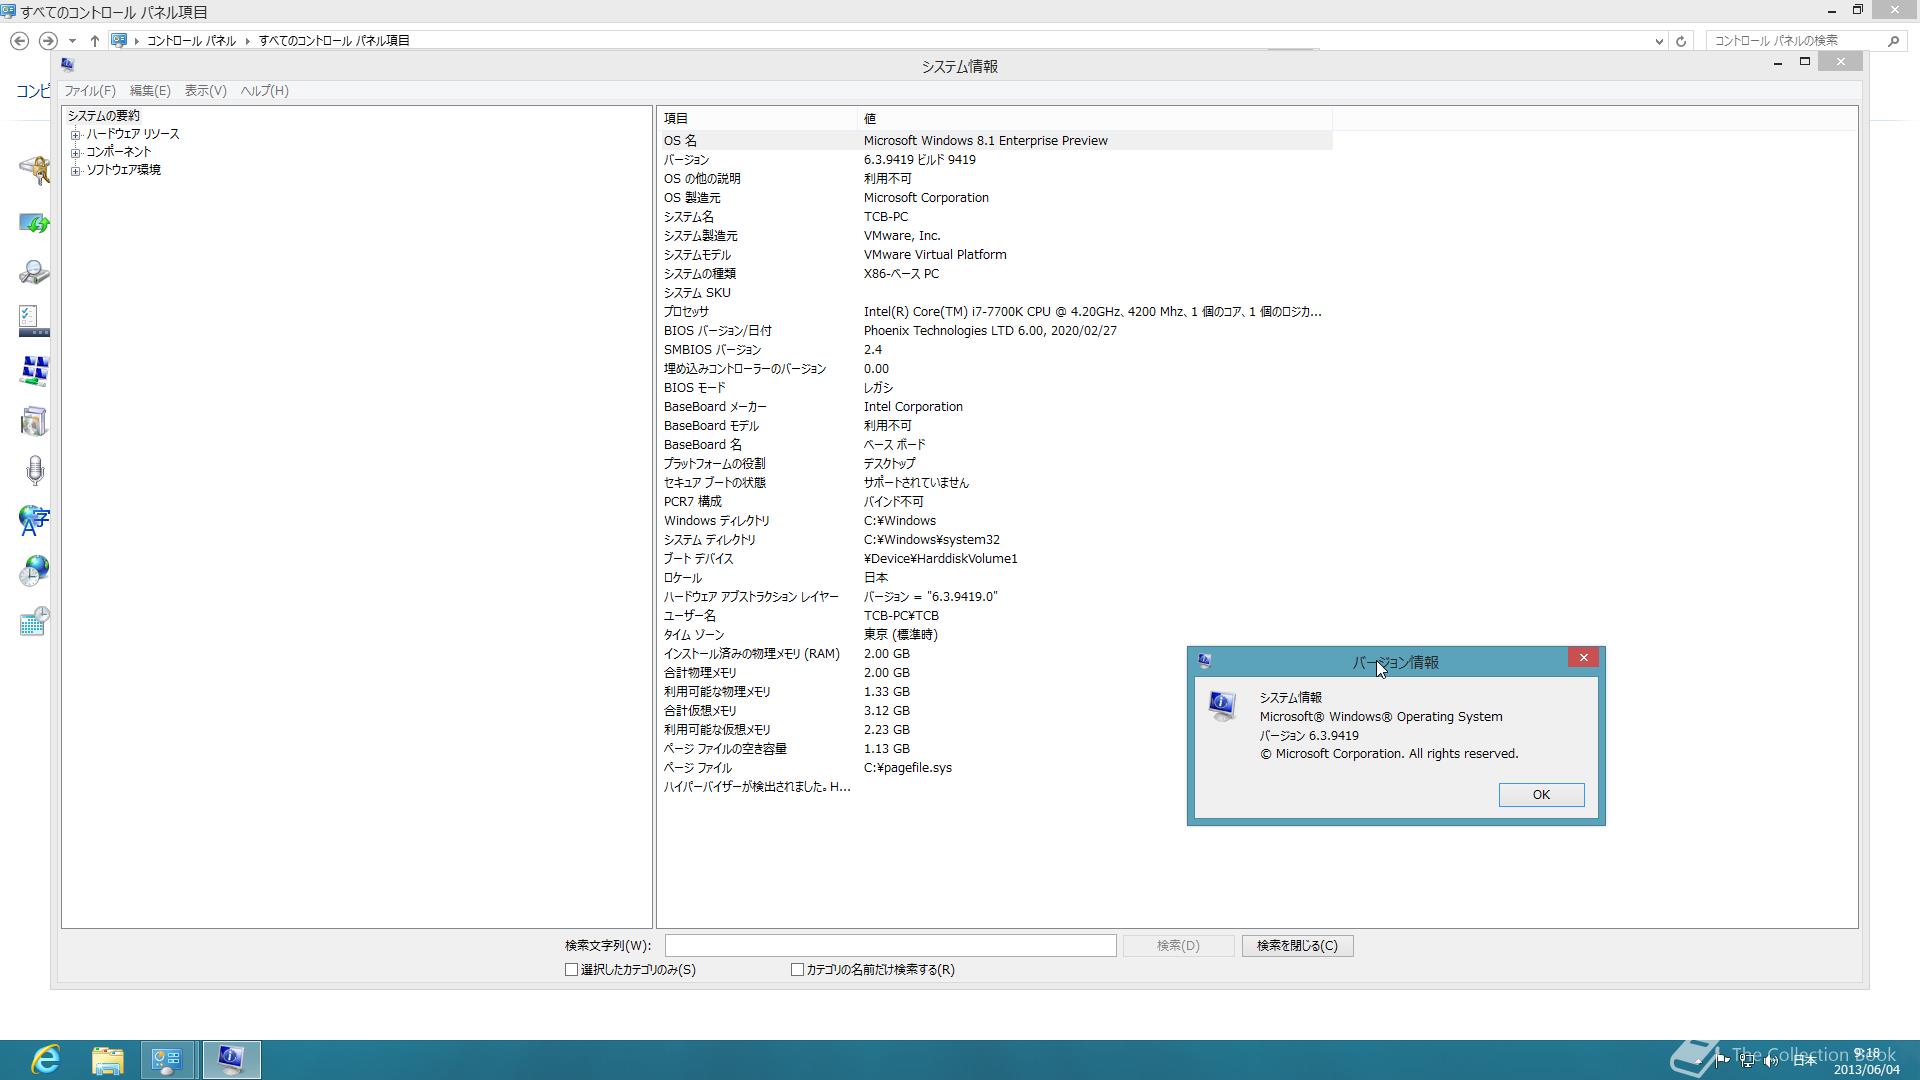Open the ヘルプ(H) menu
1920x1080 pixels.
[x=264, y=91]
